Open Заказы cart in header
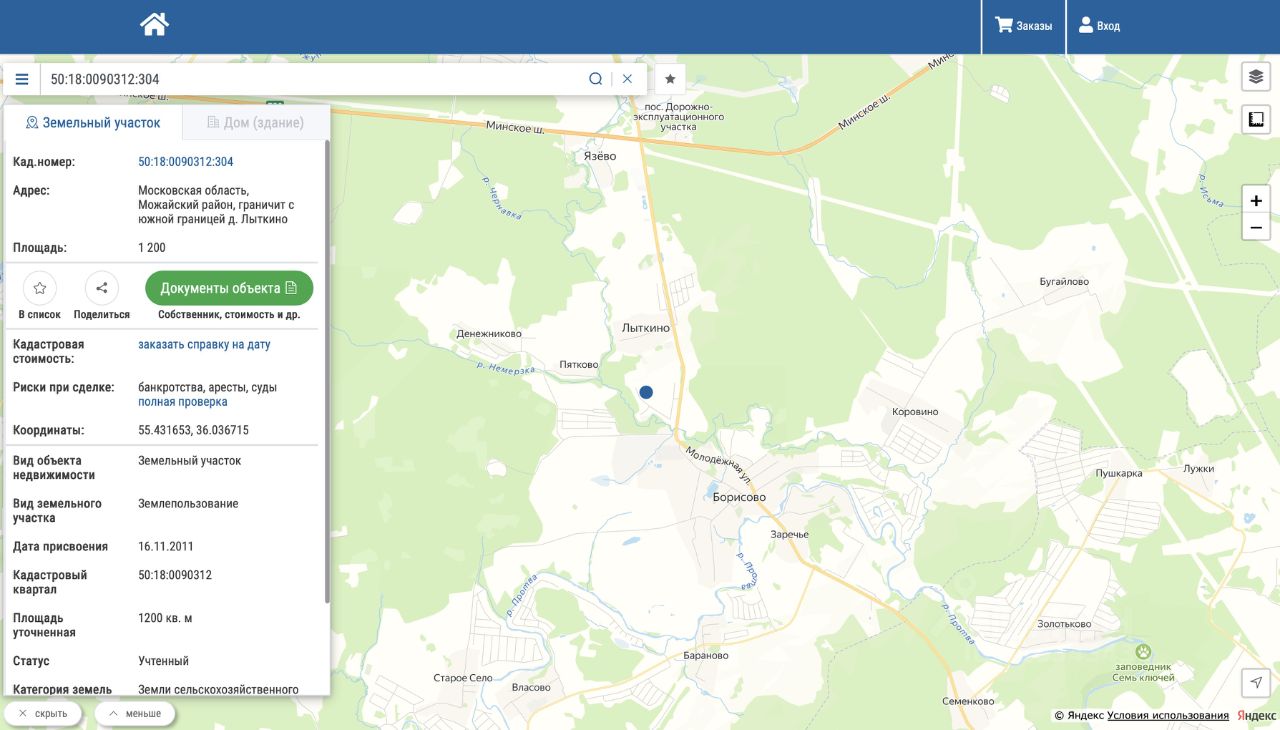The height and width of the screenshot is (730, 1280). tap(1023, 26)
